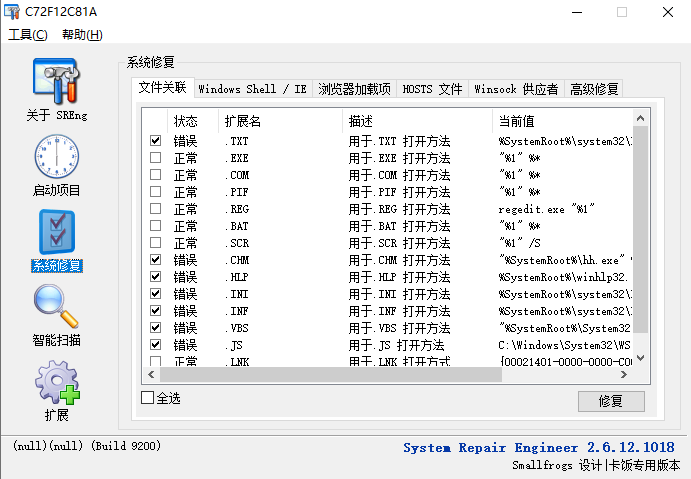Image resolution: width=691 pixels, height=479 pixels.
Task: Enable the .REG row checkbox
Action: pos(155,209)
